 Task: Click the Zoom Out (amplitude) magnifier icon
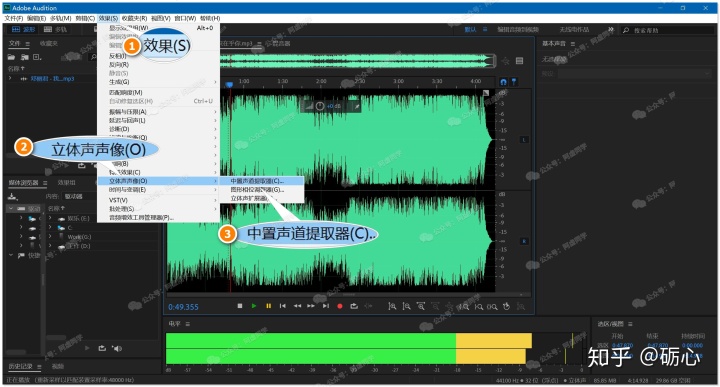(x=406, y=306)
